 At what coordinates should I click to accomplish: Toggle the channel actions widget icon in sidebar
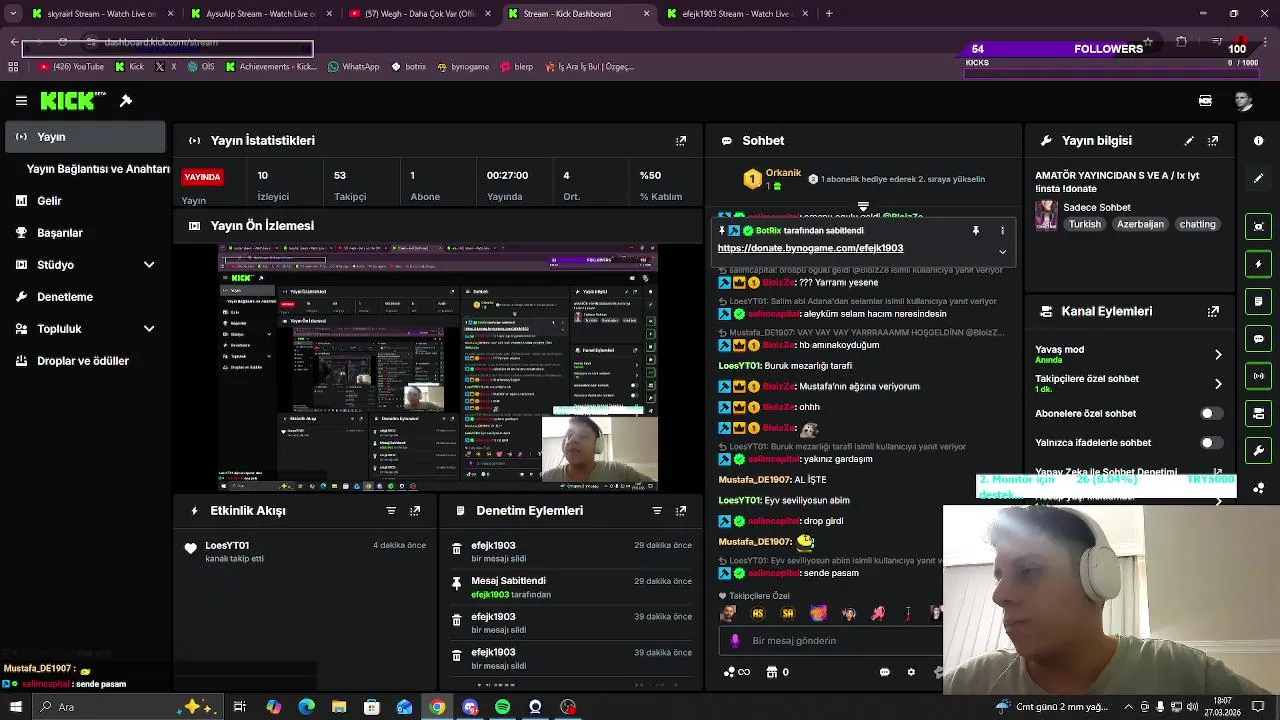(x=1258, y=414)
